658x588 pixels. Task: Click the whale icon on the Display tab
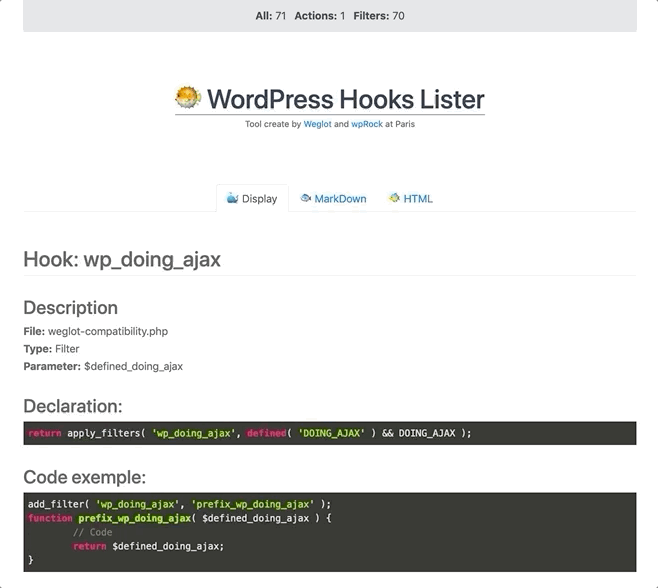tap(232, 198)
